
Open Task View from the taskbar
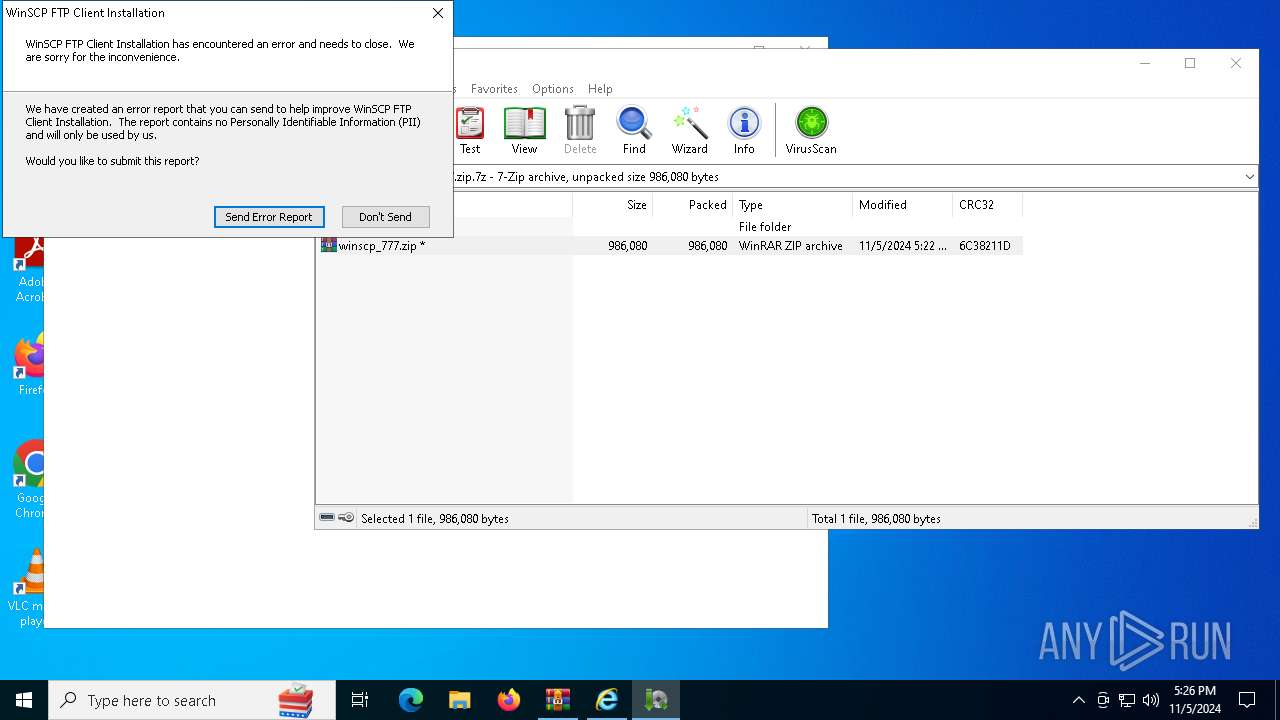360,700
